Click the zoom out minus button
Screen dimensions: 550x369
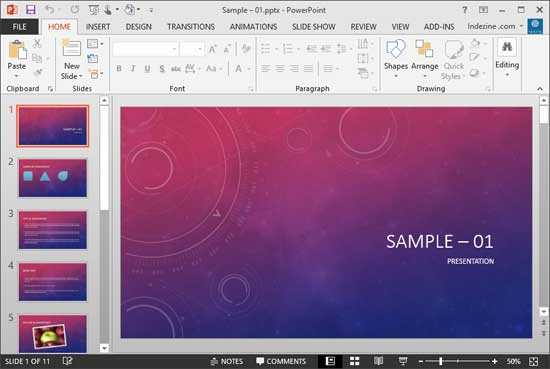[x=421, y=361]
